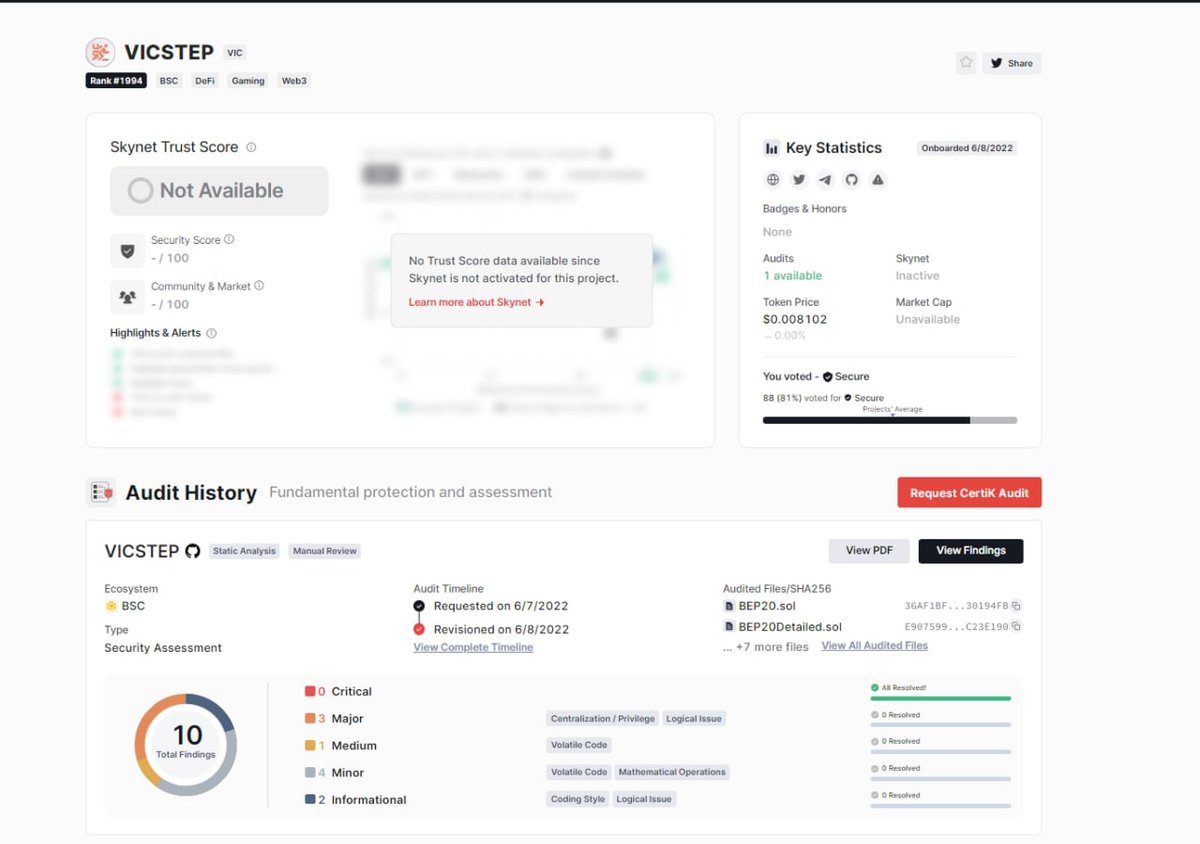The width and height of the screenshot is (1200, 844).
Task: Click the Total Findings donut chart
Action: point(185,744)
